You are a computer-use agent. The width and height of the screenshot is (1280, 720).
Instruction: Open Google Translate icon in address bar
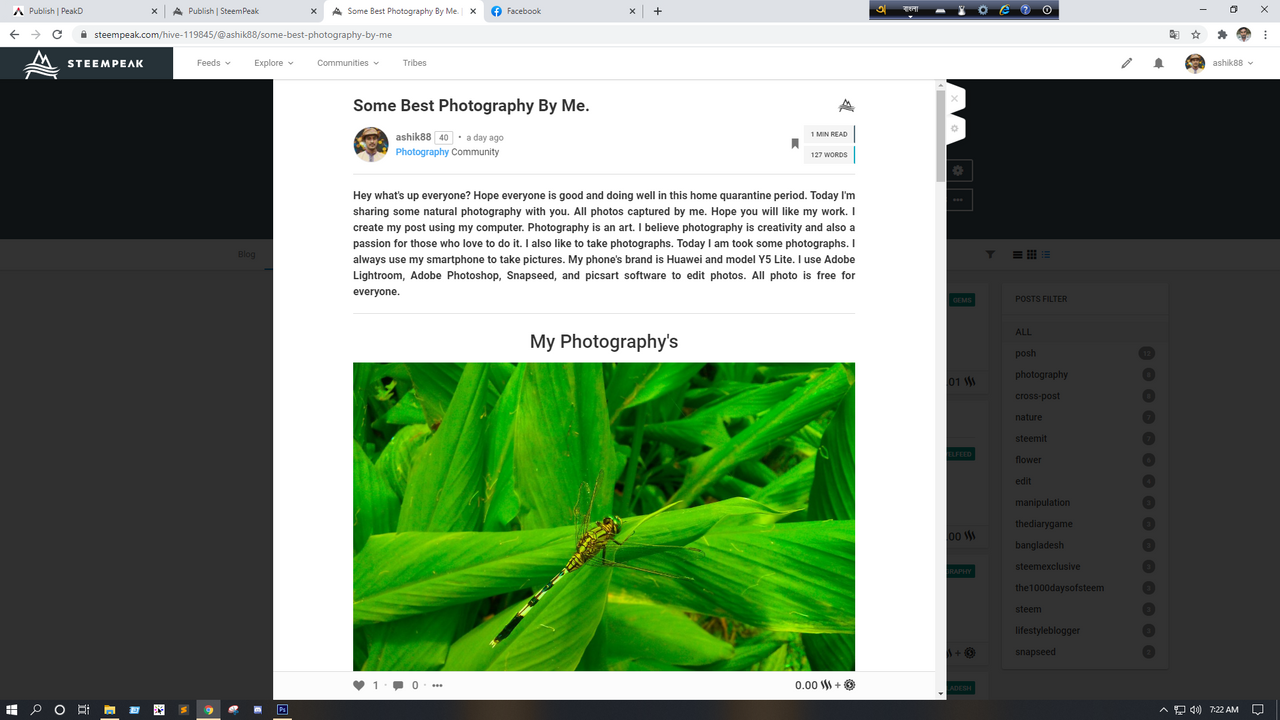click(x=1174, y=34)
